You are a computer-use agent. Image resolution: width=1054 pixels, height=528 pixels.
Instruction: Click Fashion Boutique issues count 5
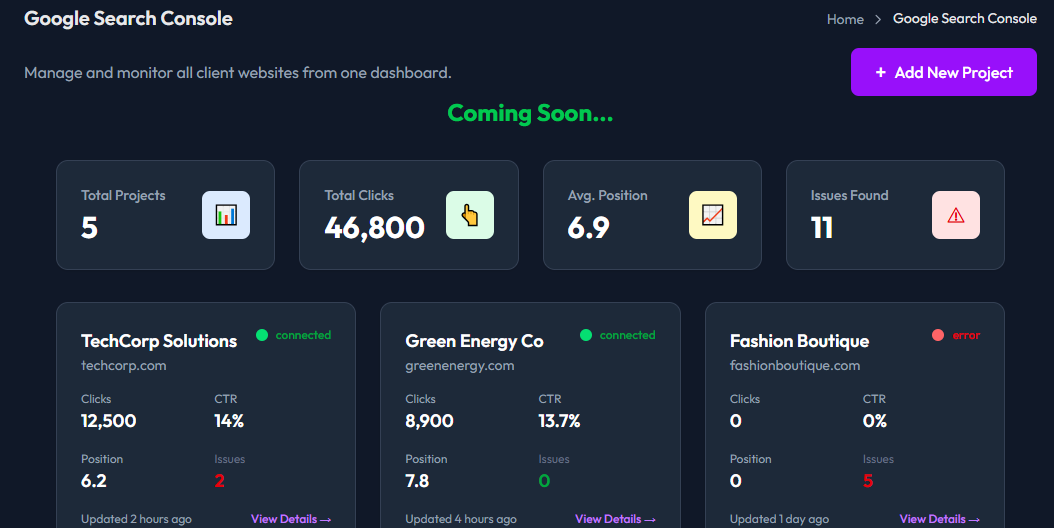pos(868,481)
